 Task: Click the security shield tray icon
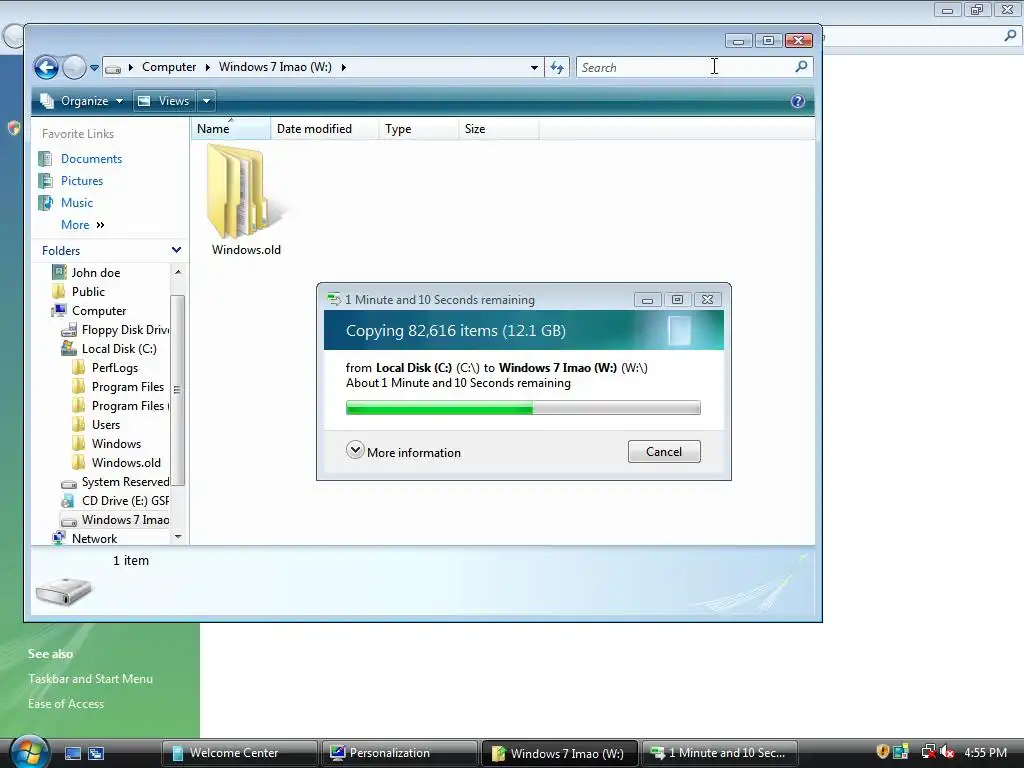882,752
